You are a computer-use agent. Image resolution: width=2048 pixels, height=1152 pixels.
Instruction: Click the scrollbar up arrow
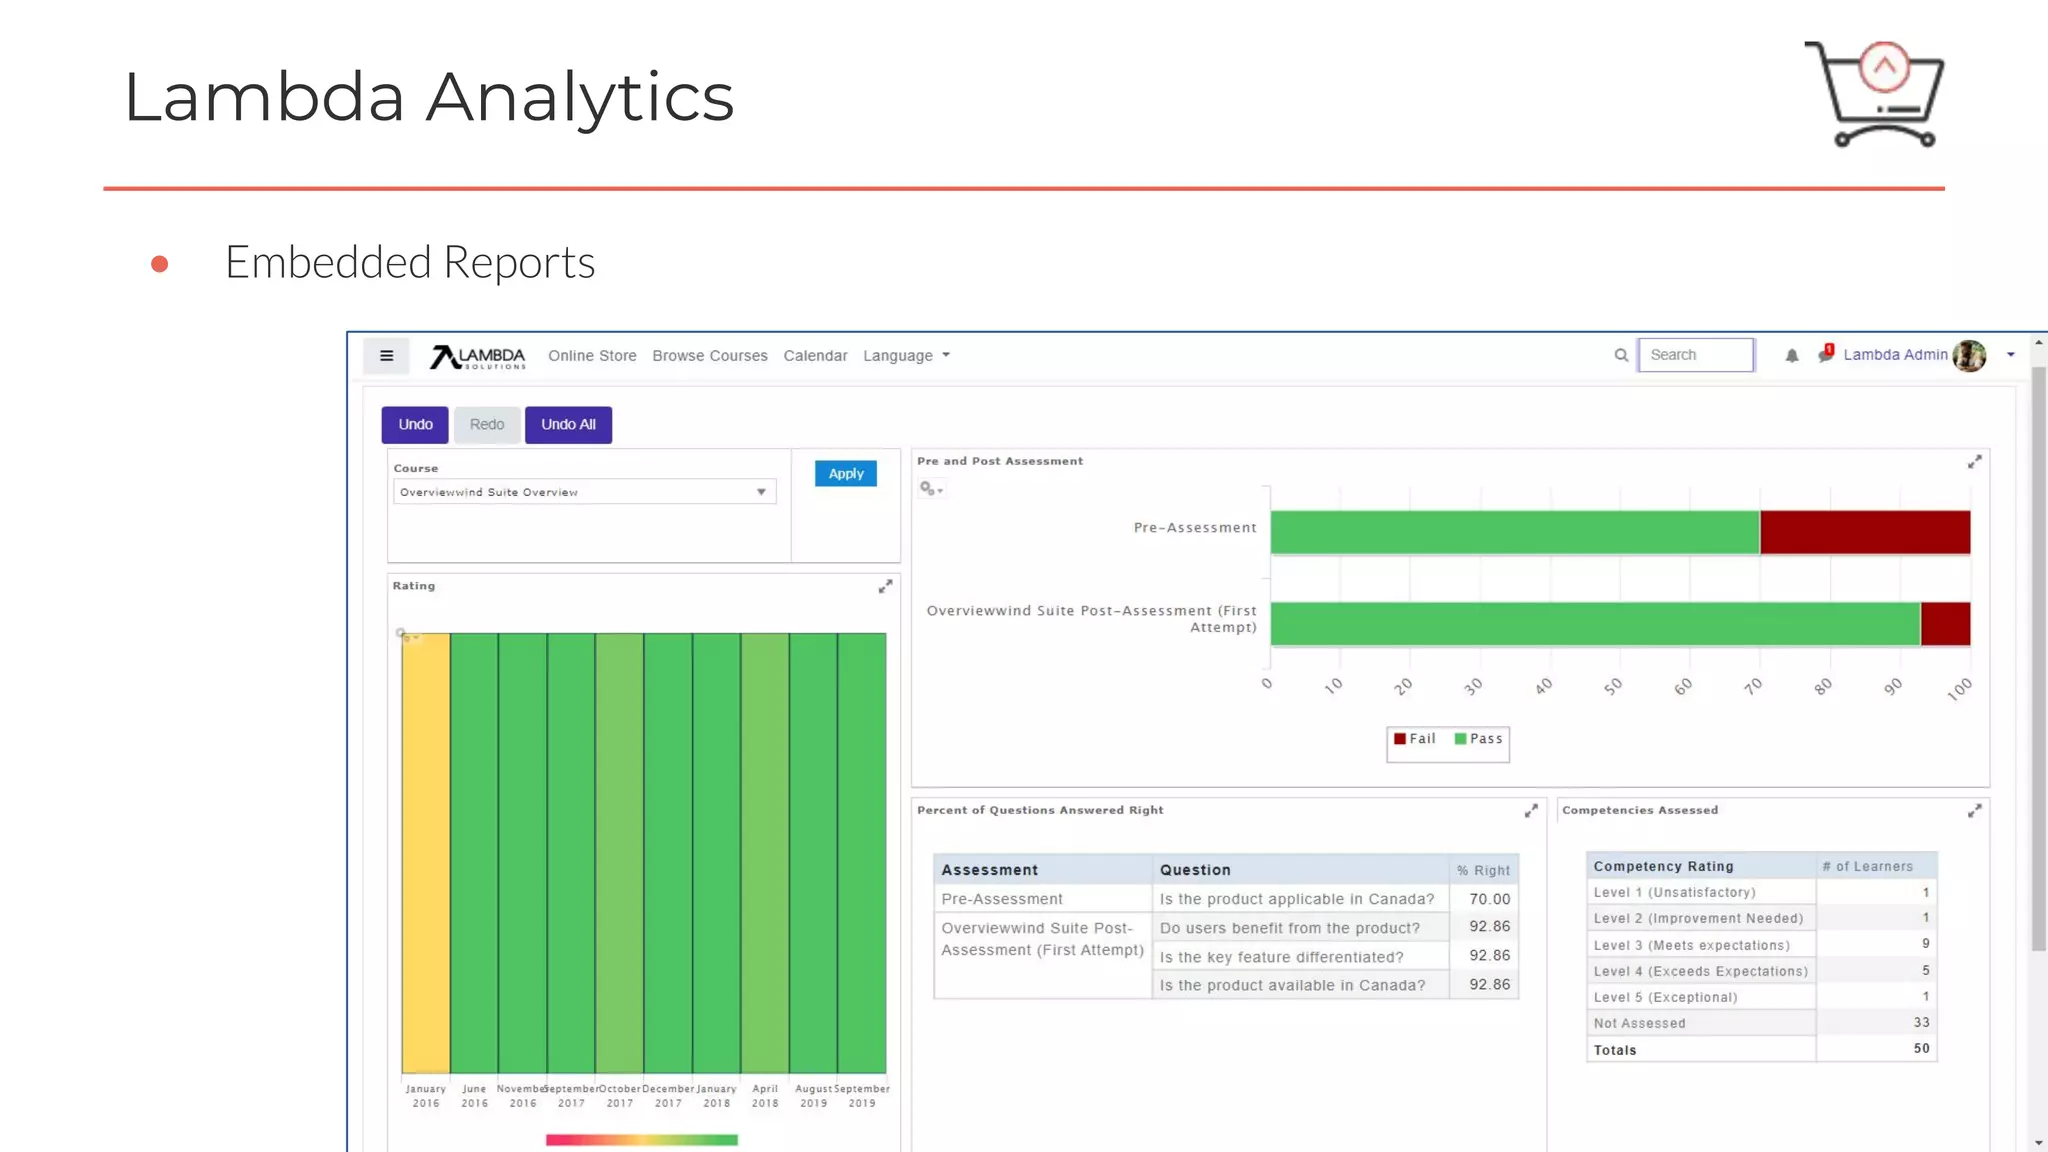coord(2039,343)
